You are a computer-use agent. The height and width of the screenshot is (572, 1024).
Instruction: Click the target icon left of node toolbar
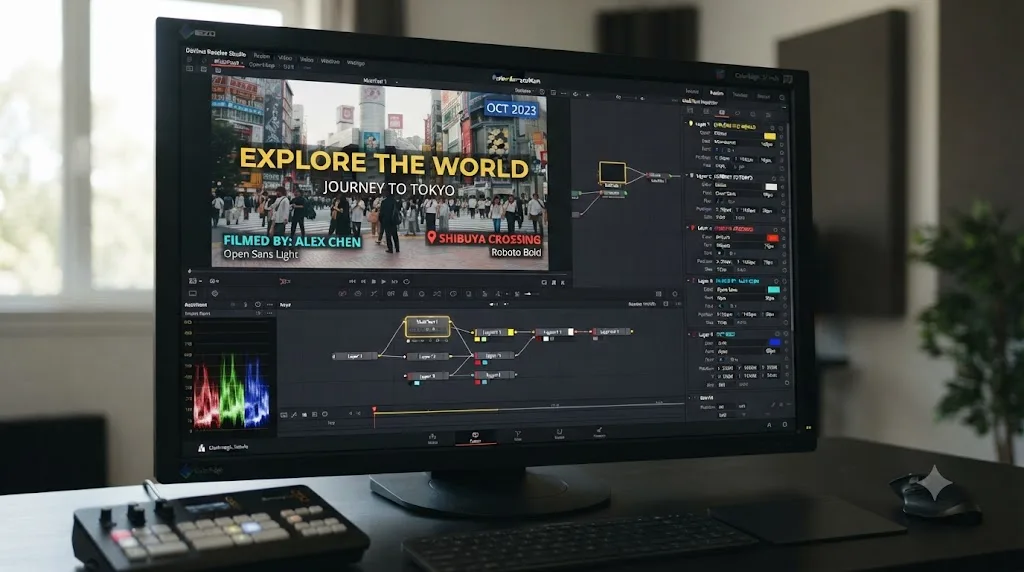pyautogui.click(x=215, y=294)
